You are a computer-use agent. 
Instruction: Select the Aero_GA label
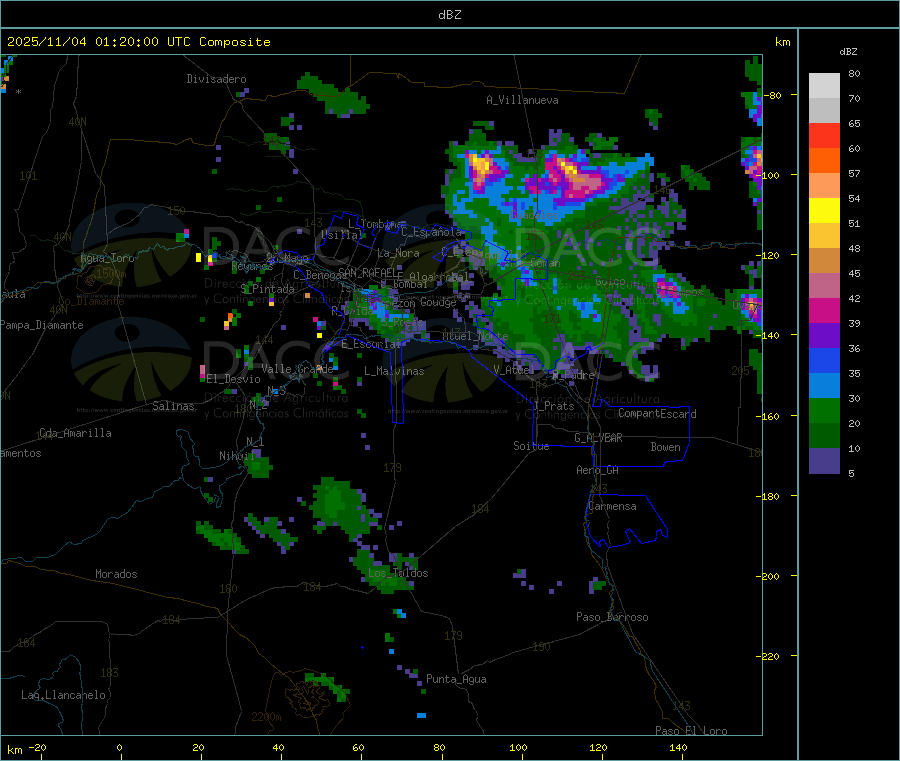pos(598,470)
